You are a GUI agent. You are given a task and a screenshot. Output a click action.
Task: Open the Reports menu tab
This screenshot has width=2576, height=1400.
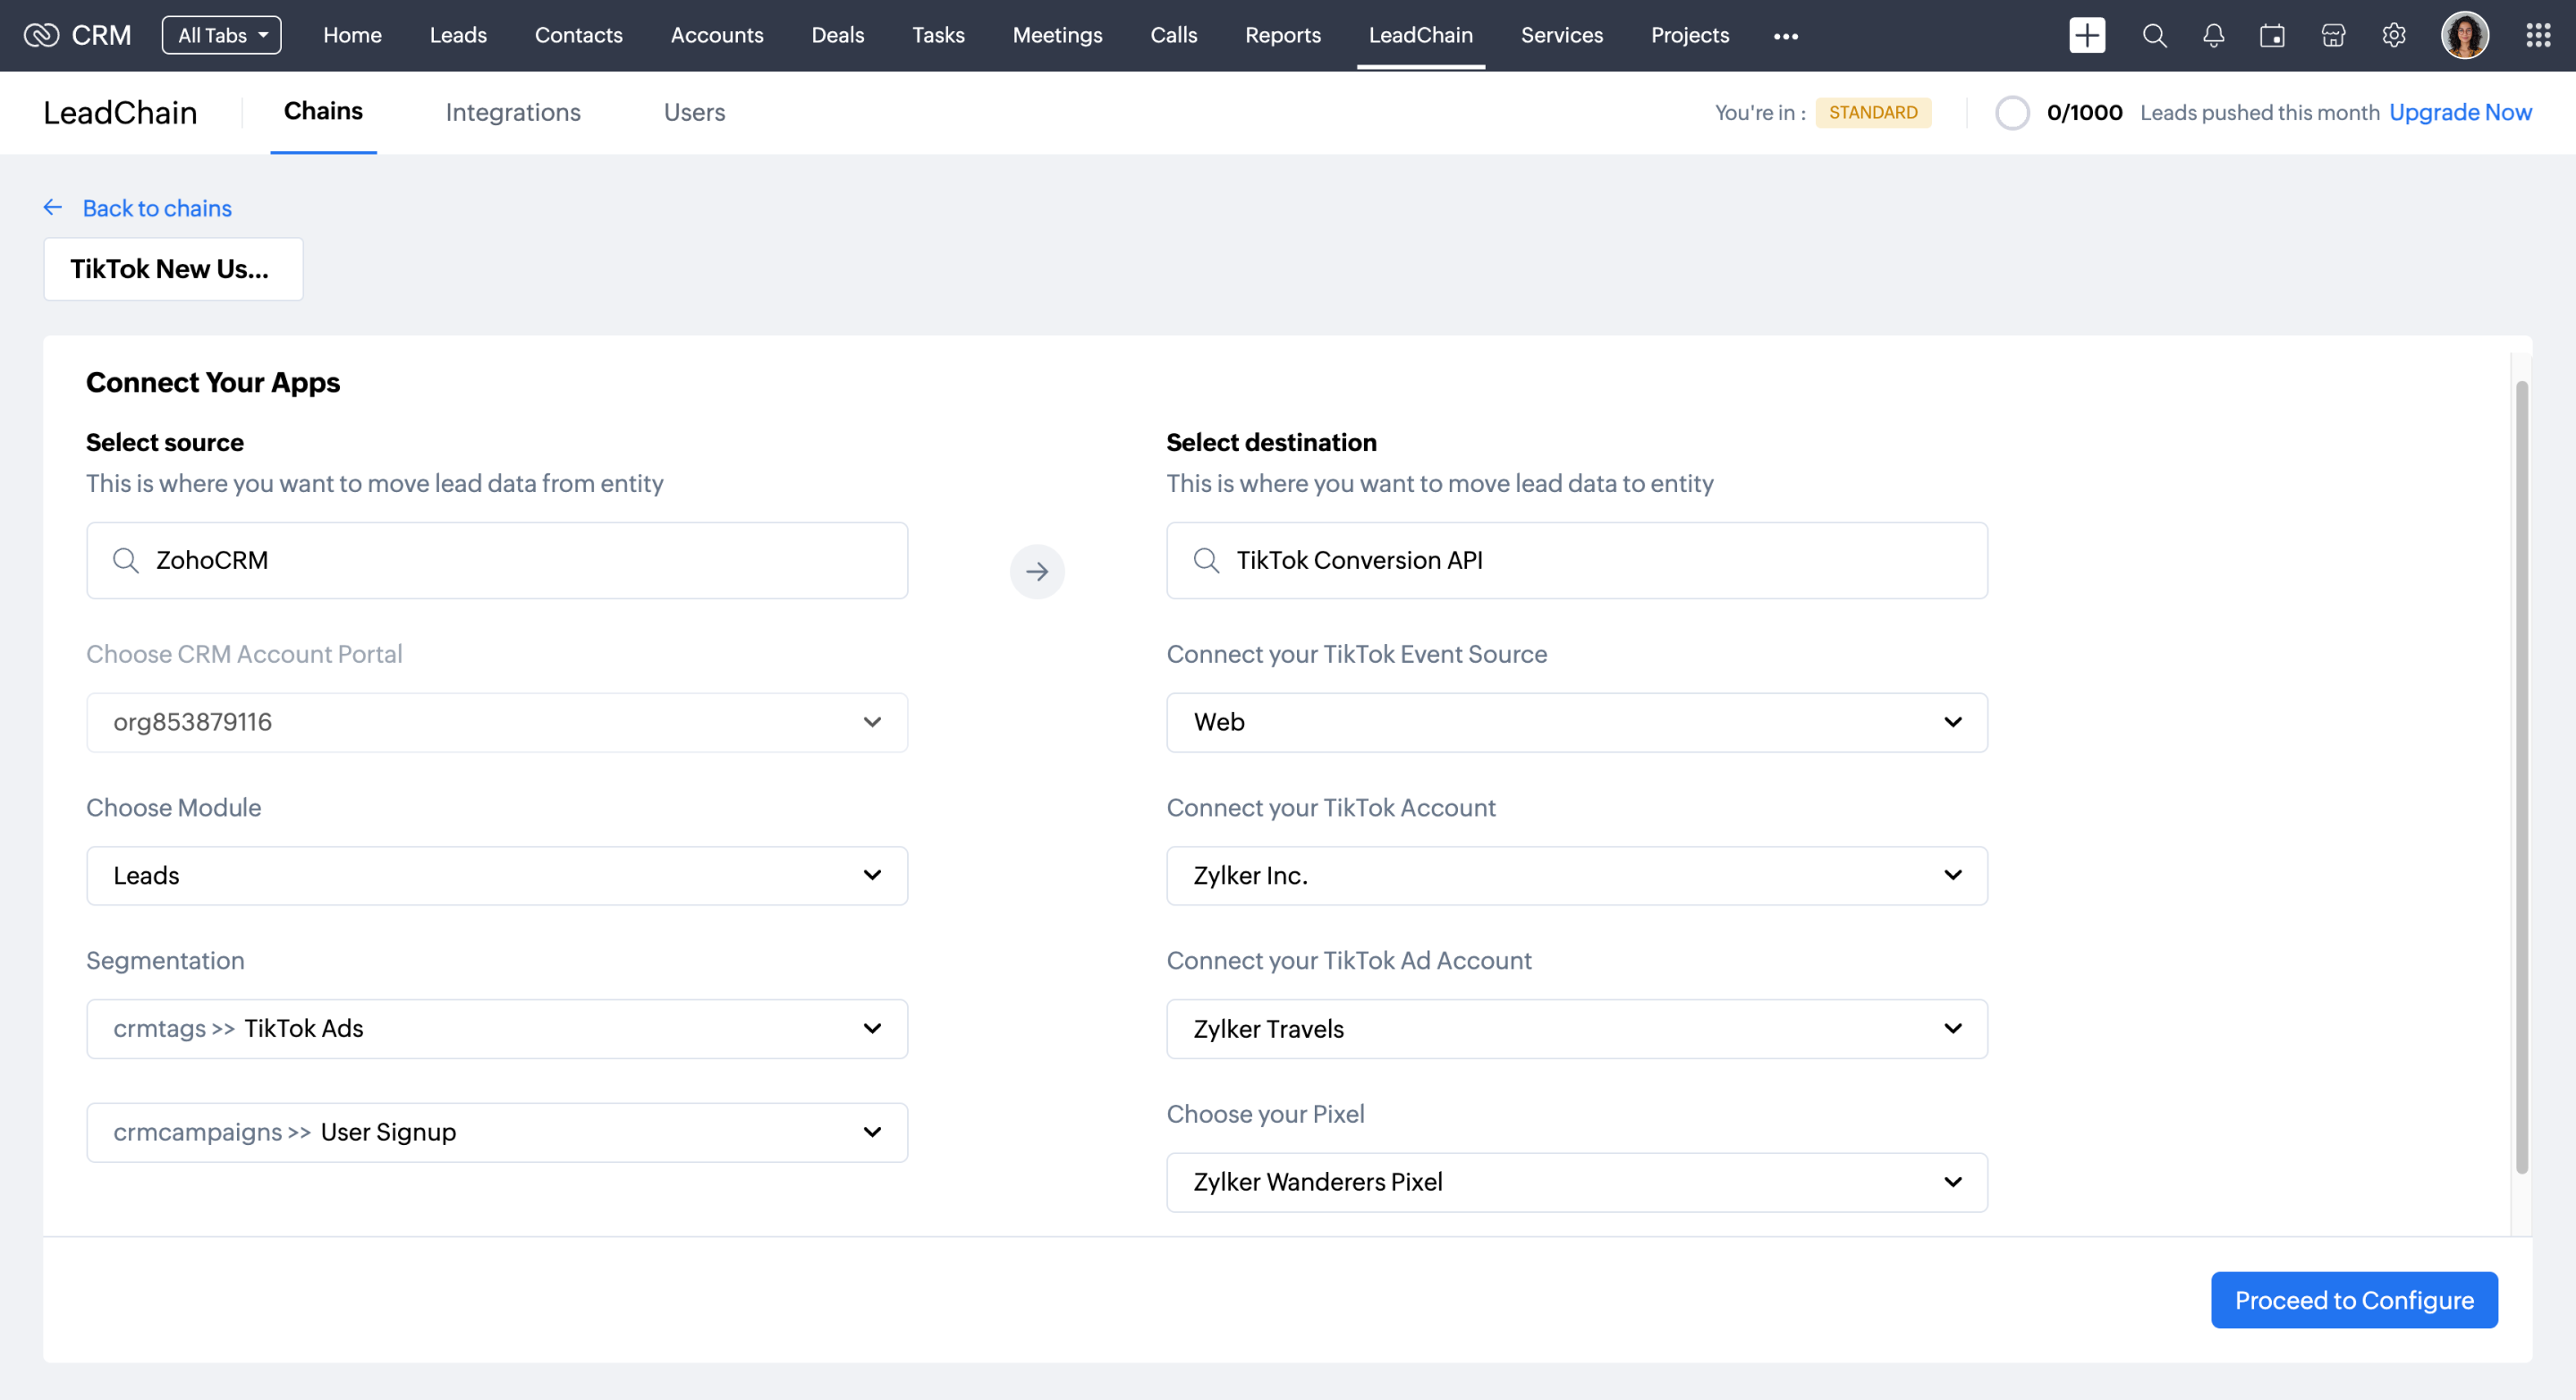click(x=1282, y=36)
